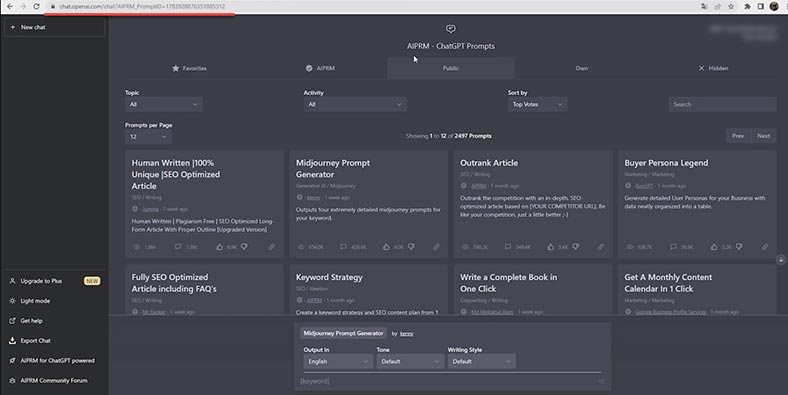The image size is (788, 395).
Task: Click the Midjourney Prompt Generator selected prompt tag
Action: pyautogui.click(x=343, y=333)
